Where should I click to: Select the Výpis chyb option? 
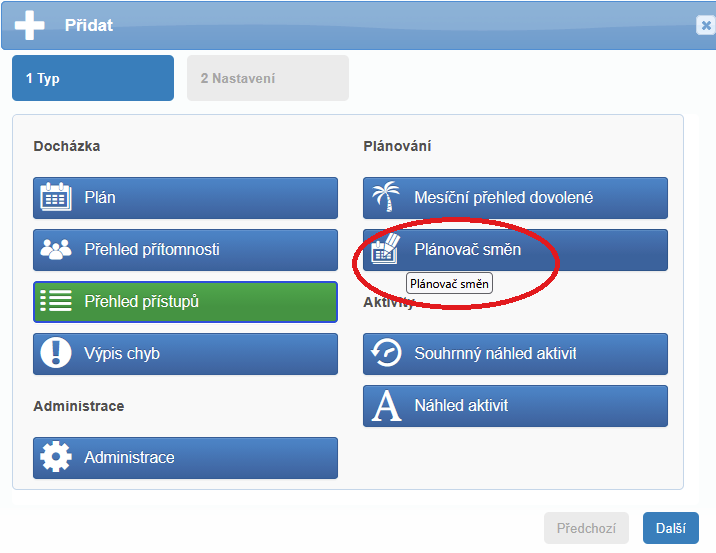click(185, 354)
